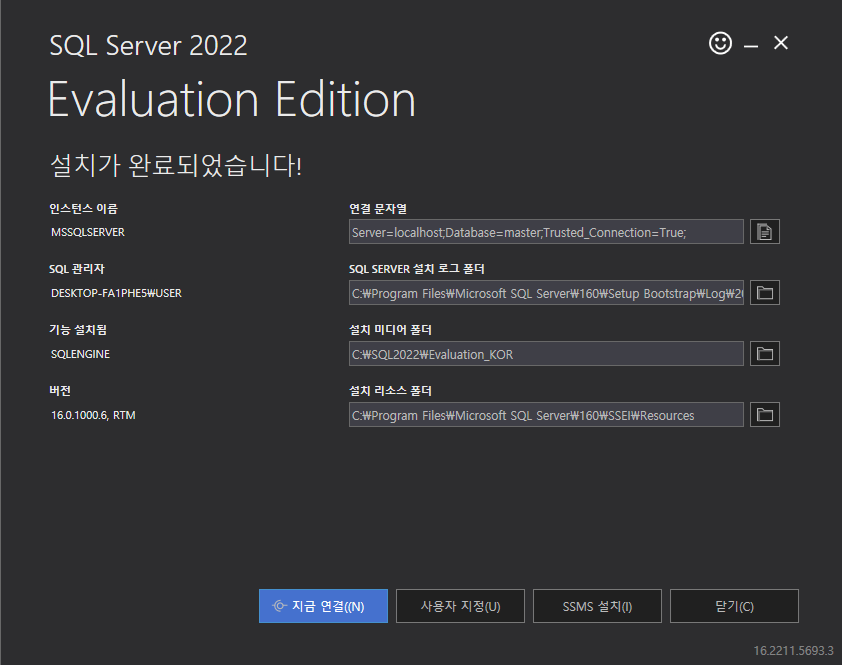Minimize the installer window
The height and width of the screenshot is (665, 842).
tap(751, 44)
